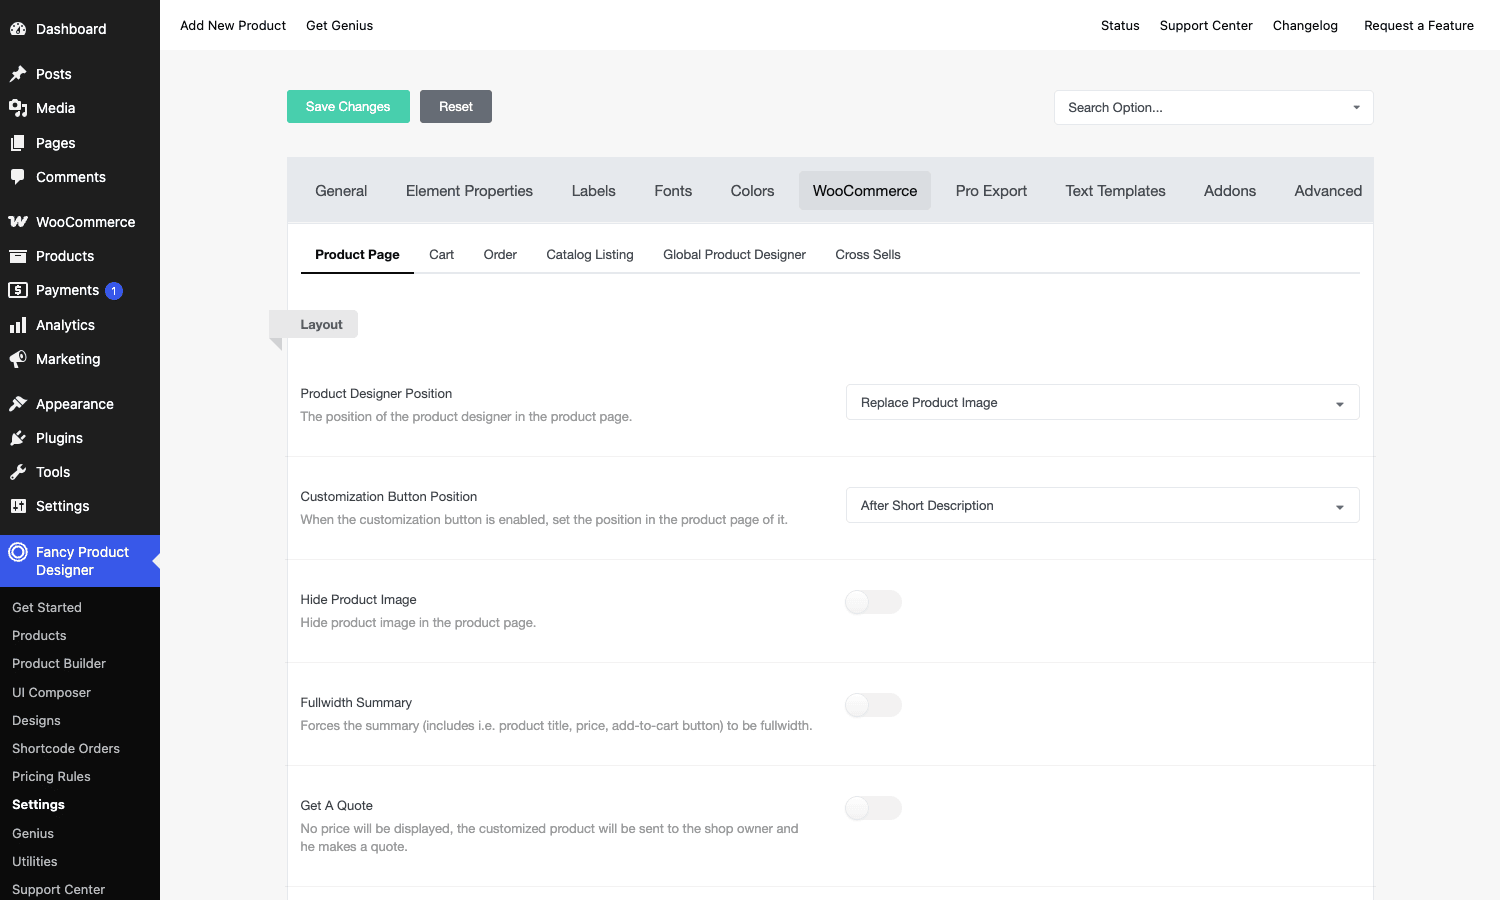Click the Plugins plug icon
The image size is (1500, 900).
(x=18, y=438)
